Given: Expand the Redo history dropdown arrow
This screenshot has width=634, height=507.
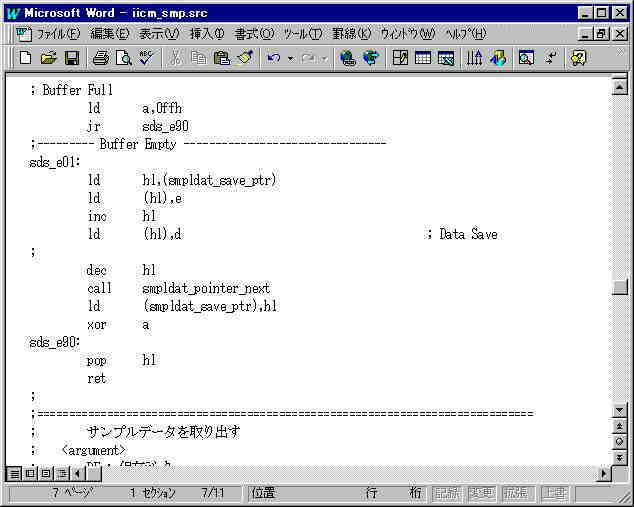Looking at the screenshot, I should [x=324, y=58].
